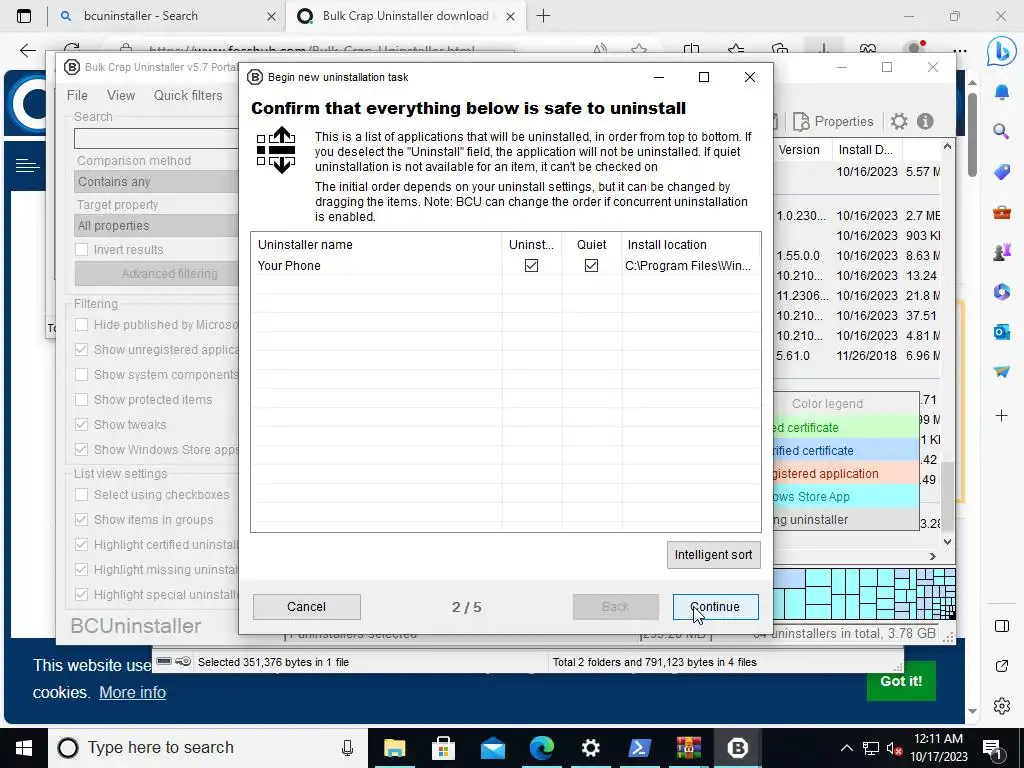
Task: Click the Advanced filtering button
Action: 157,274
